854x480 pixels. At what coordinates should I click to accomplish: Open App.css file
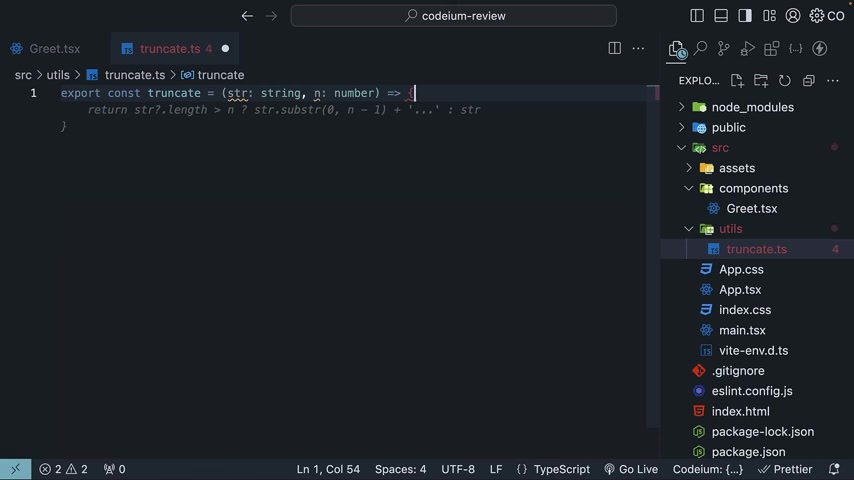[757, 269]
